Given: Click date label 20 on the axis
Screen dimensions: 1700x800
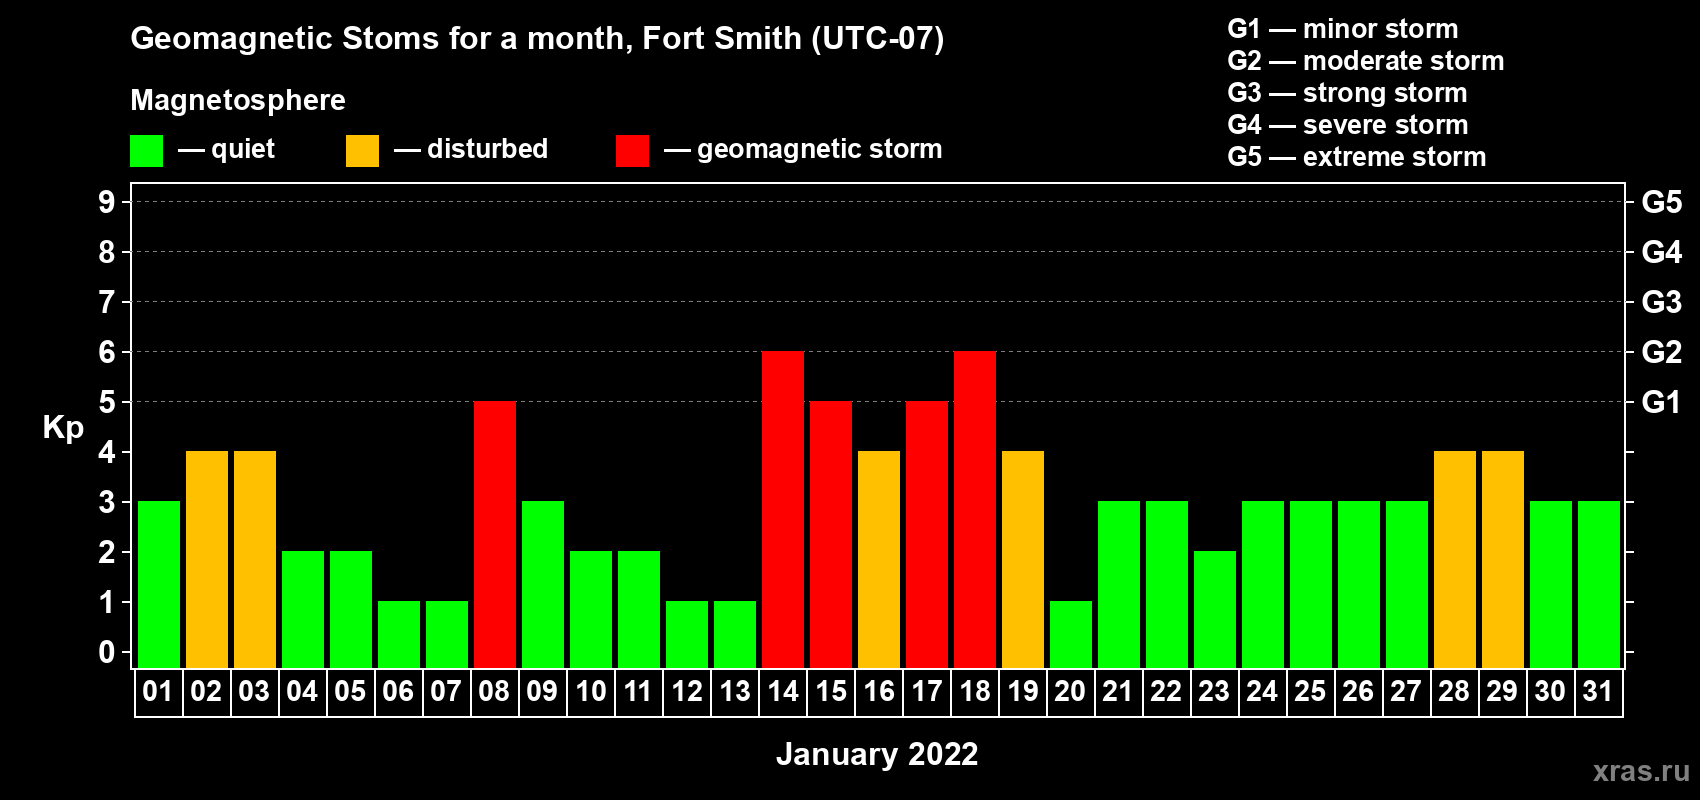Looking at the screenshot, I should 1070,692.
